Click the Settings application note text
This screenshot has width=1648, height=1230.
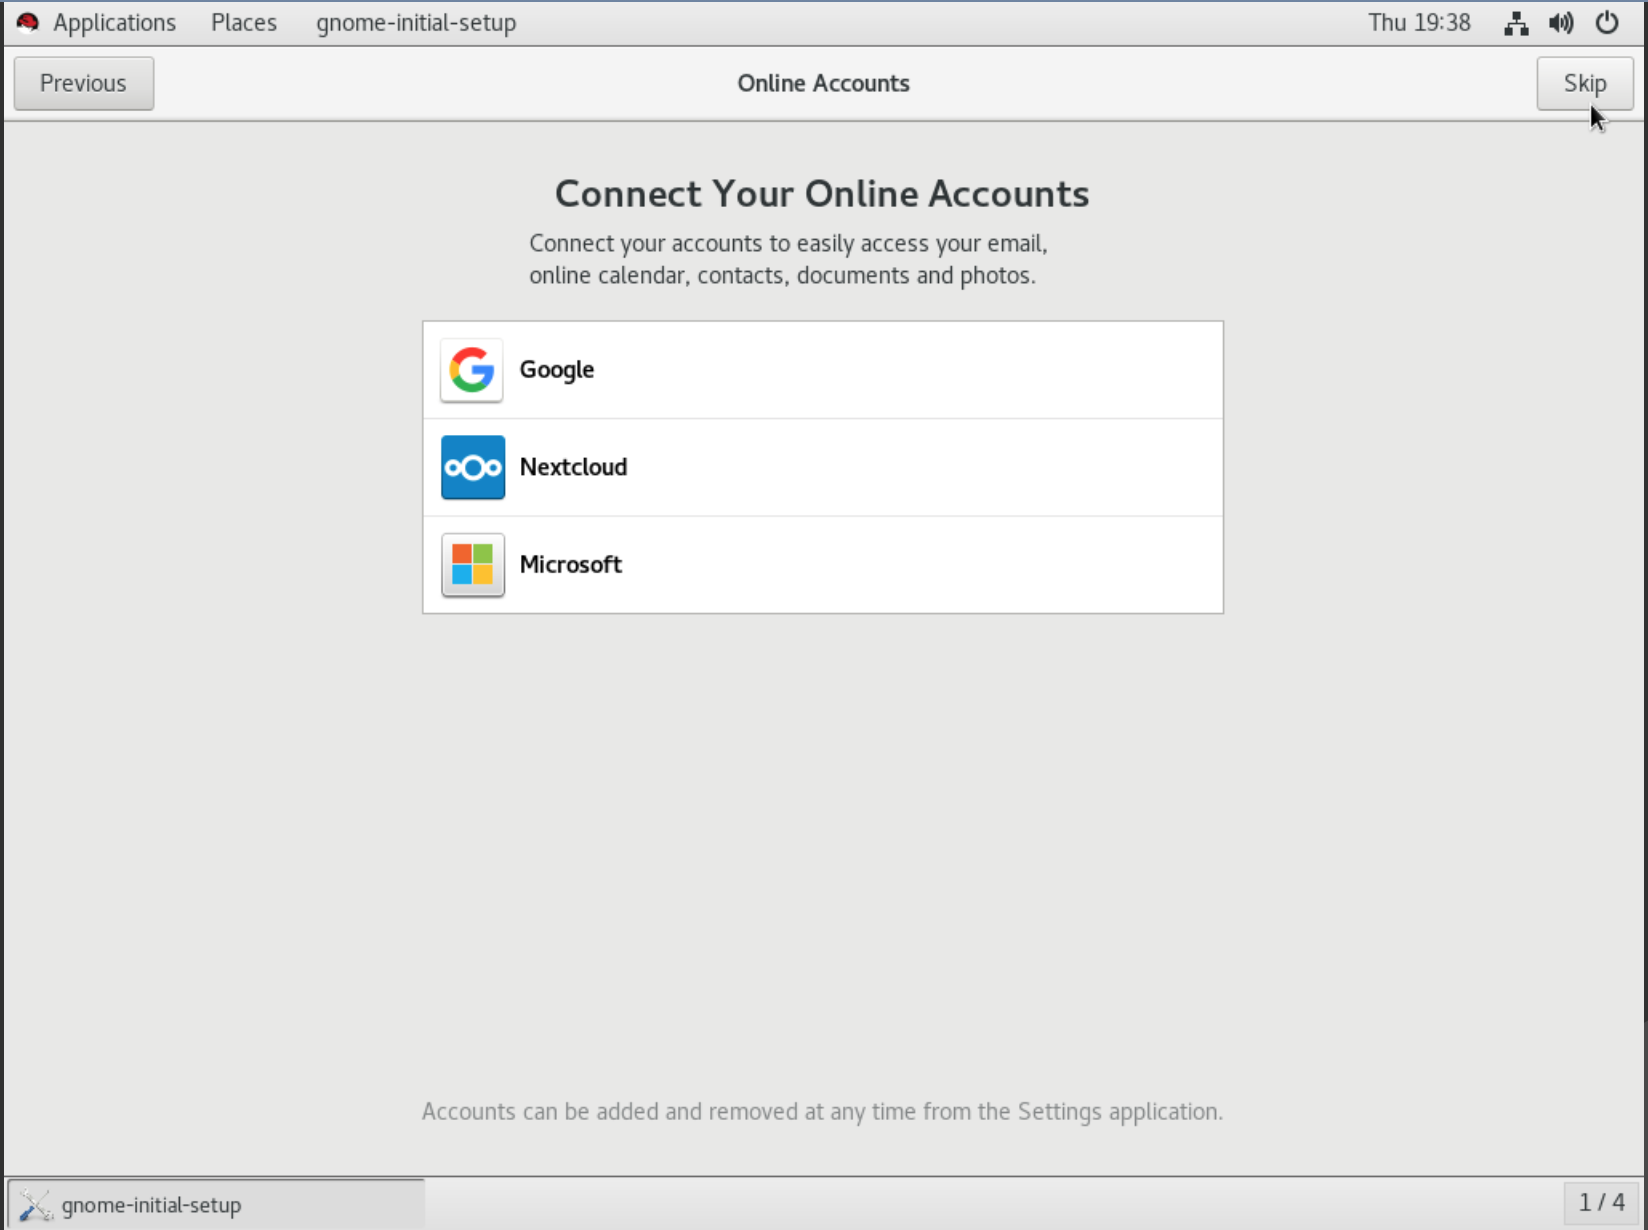(x=822, y=1112)
